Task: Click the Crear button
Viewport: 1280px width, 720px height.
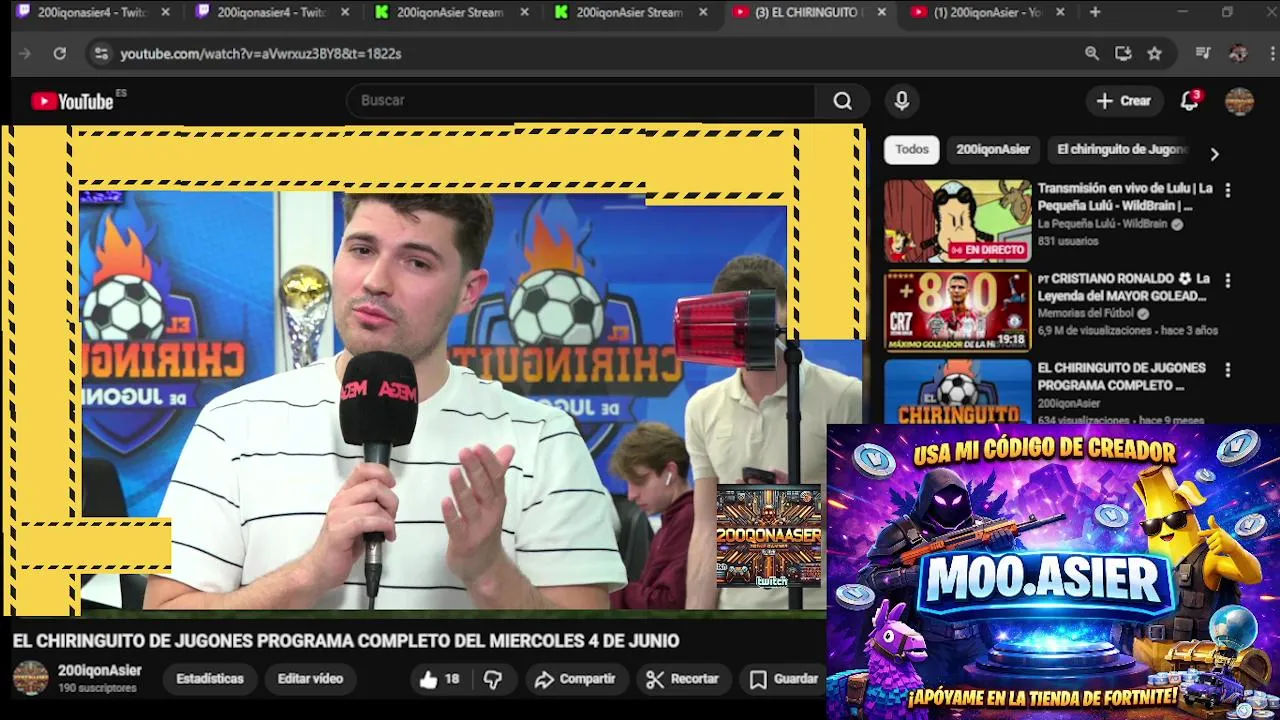Action: 1124,101
